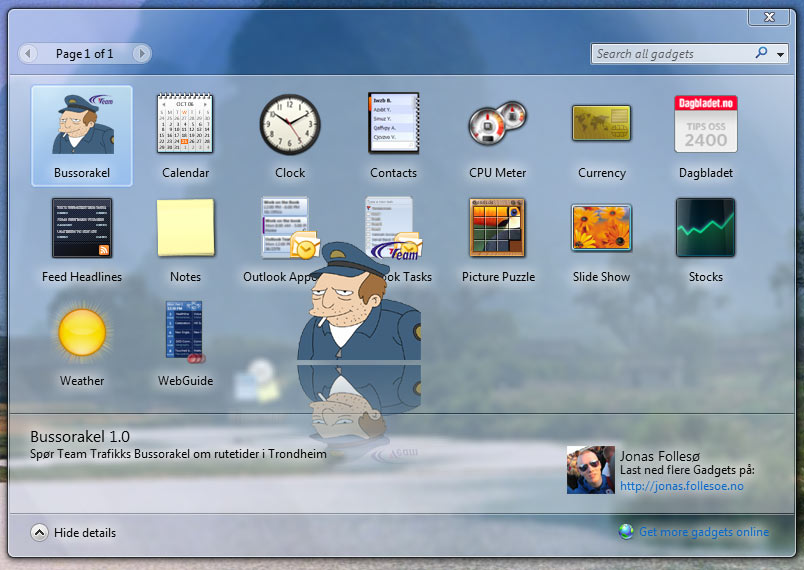
Task: Open the Picture Puzzle gadget
Action: click(x=497, y=228)
